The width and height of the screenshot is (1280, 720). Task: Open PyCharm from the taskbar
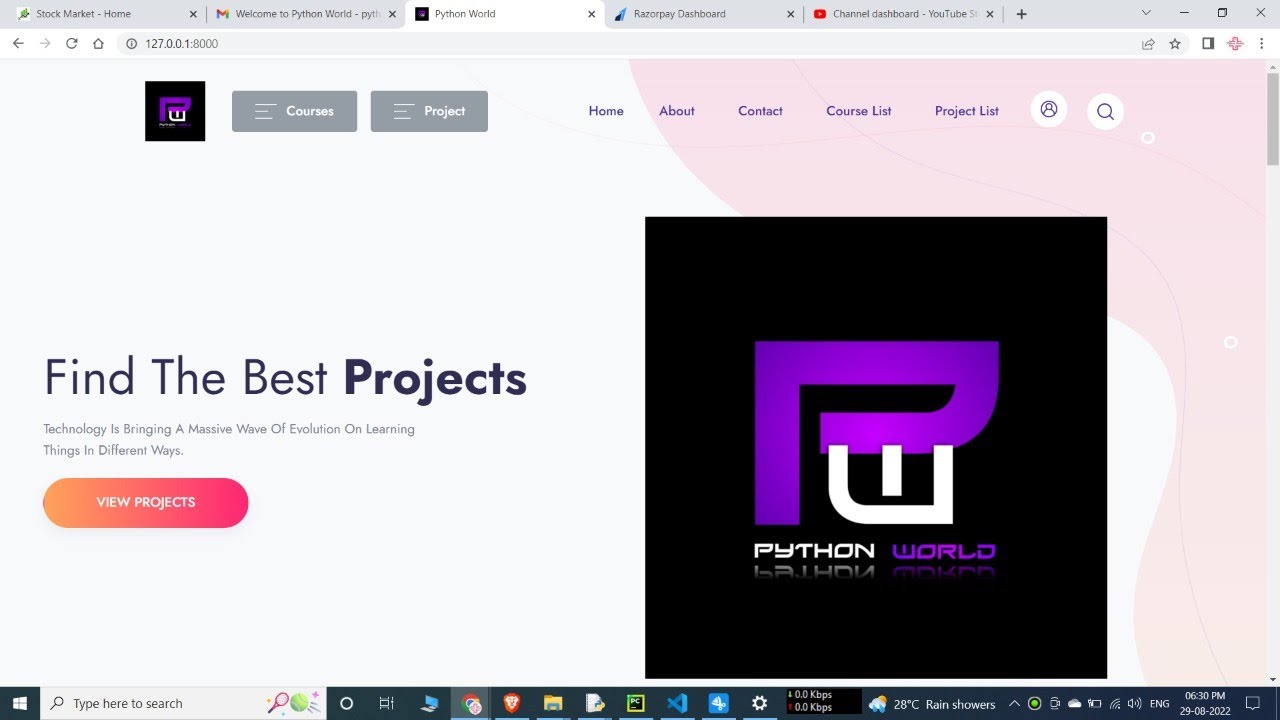[635, 703]
